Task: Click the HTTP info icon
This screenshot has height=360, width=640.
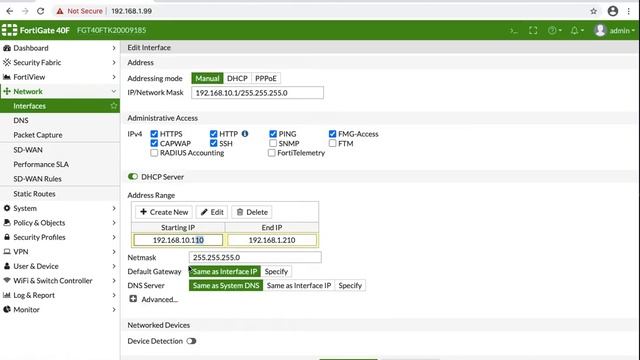Action: 245,133
